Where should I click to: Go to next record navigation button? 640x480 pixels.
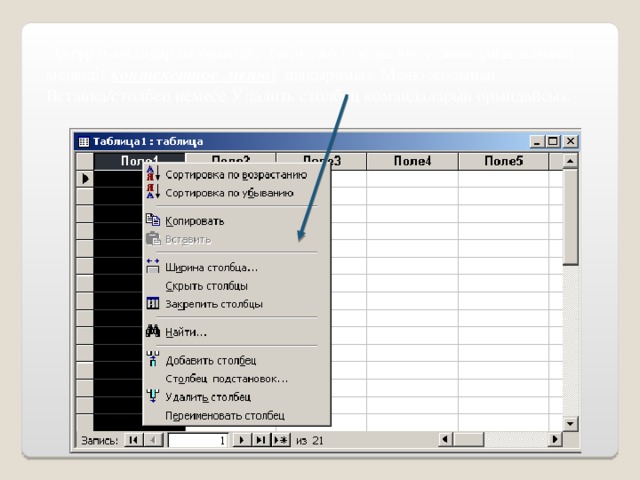click(x=242, y=440)
